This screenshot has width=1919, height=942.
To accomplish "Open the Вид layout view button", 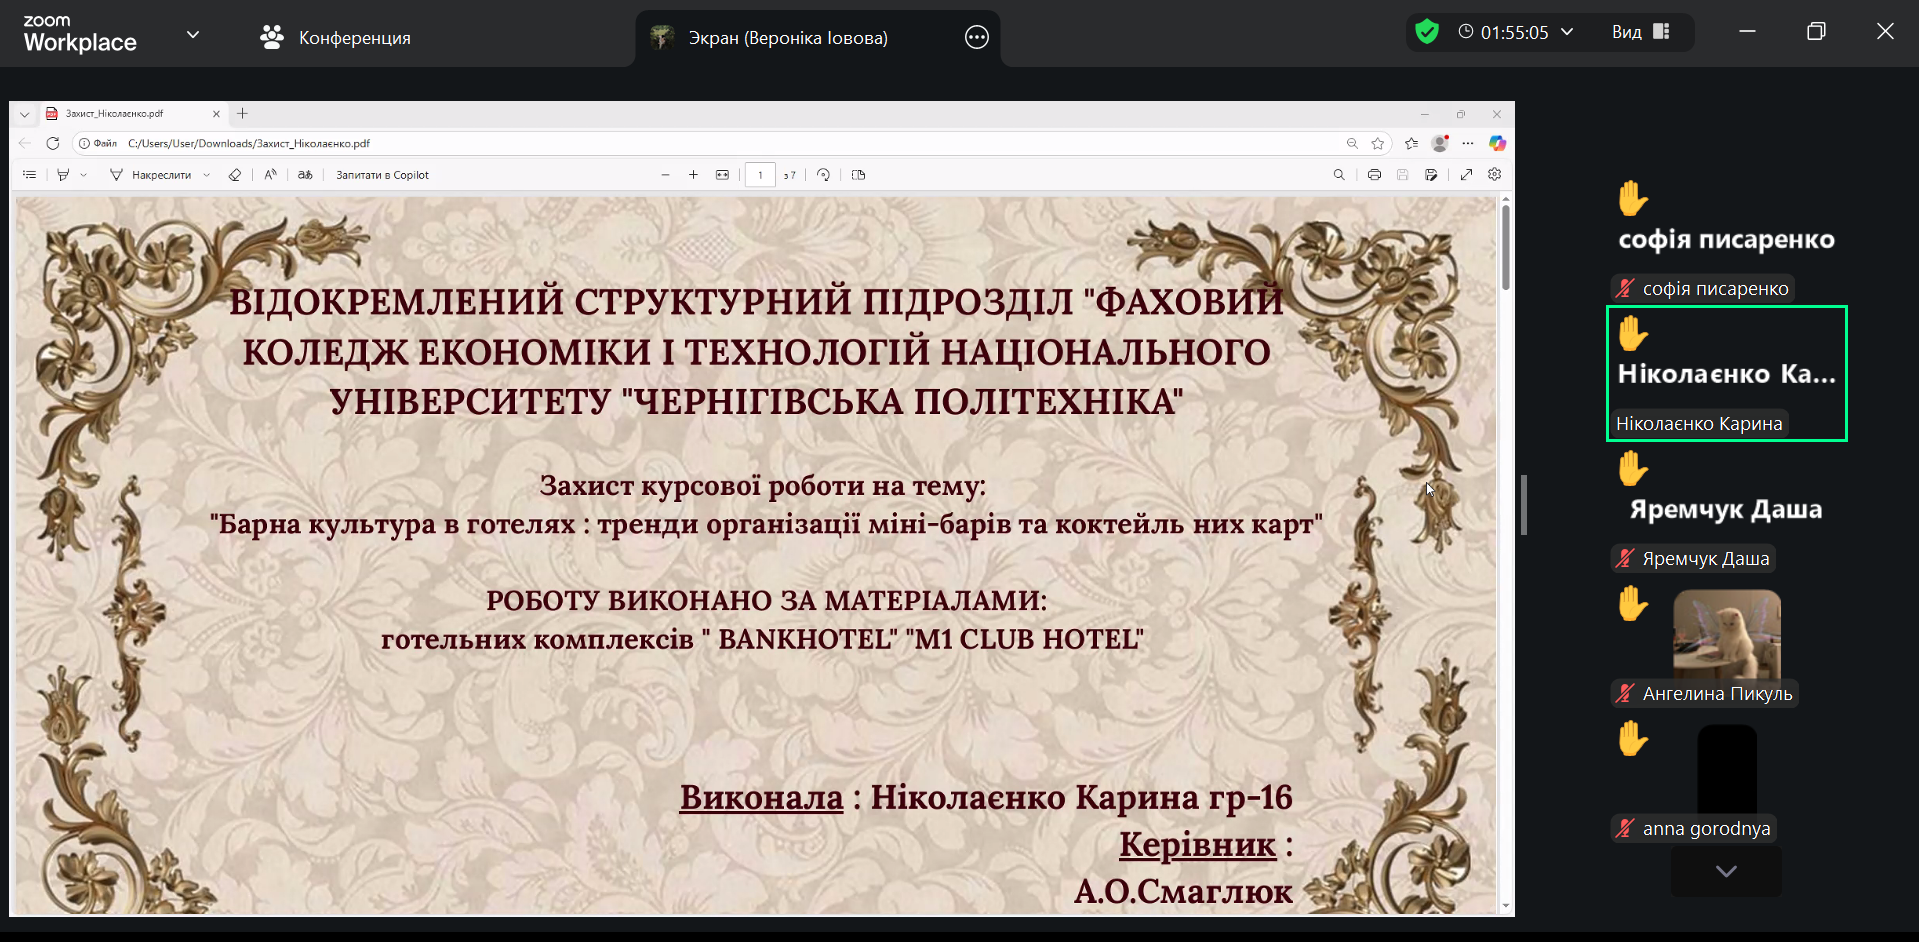I will tap(1640, 32).
